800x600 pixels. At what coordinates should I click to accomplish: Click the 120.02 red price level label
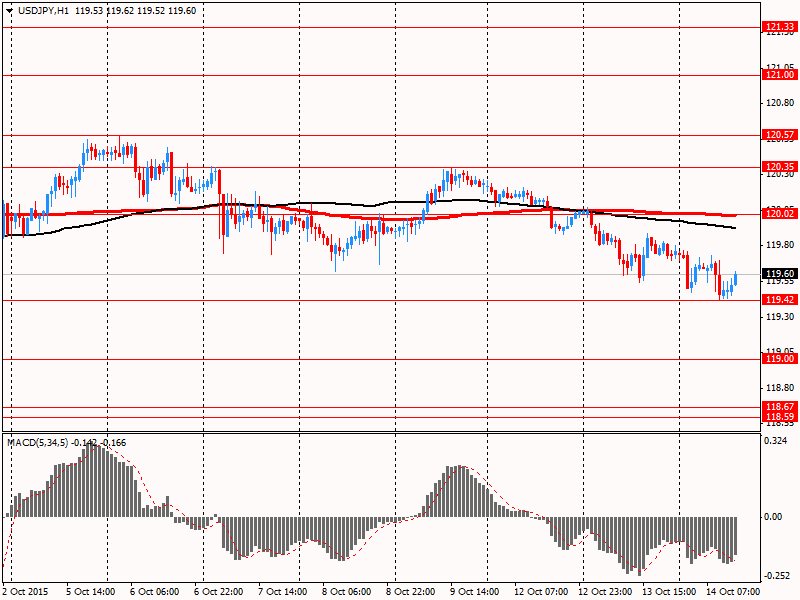point(780,214)
